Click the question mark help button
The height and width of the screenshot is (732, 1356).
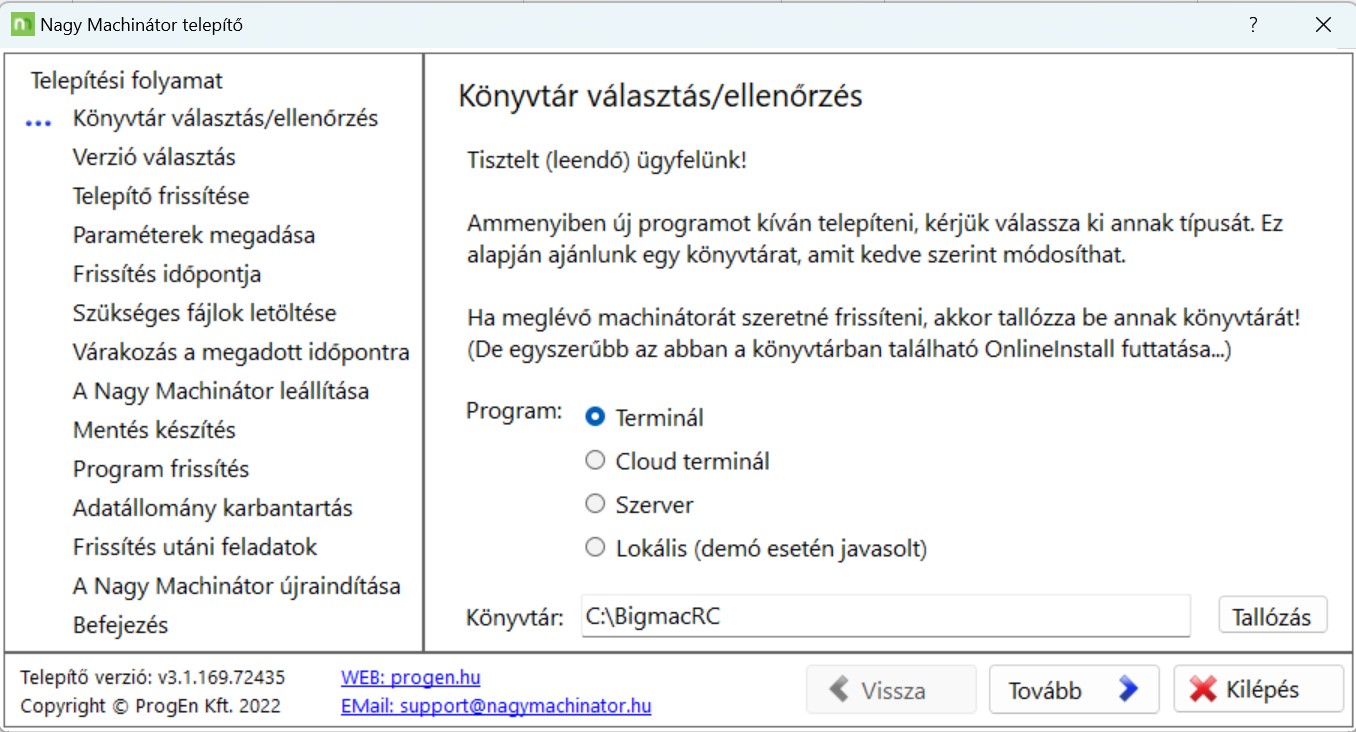1253,25
